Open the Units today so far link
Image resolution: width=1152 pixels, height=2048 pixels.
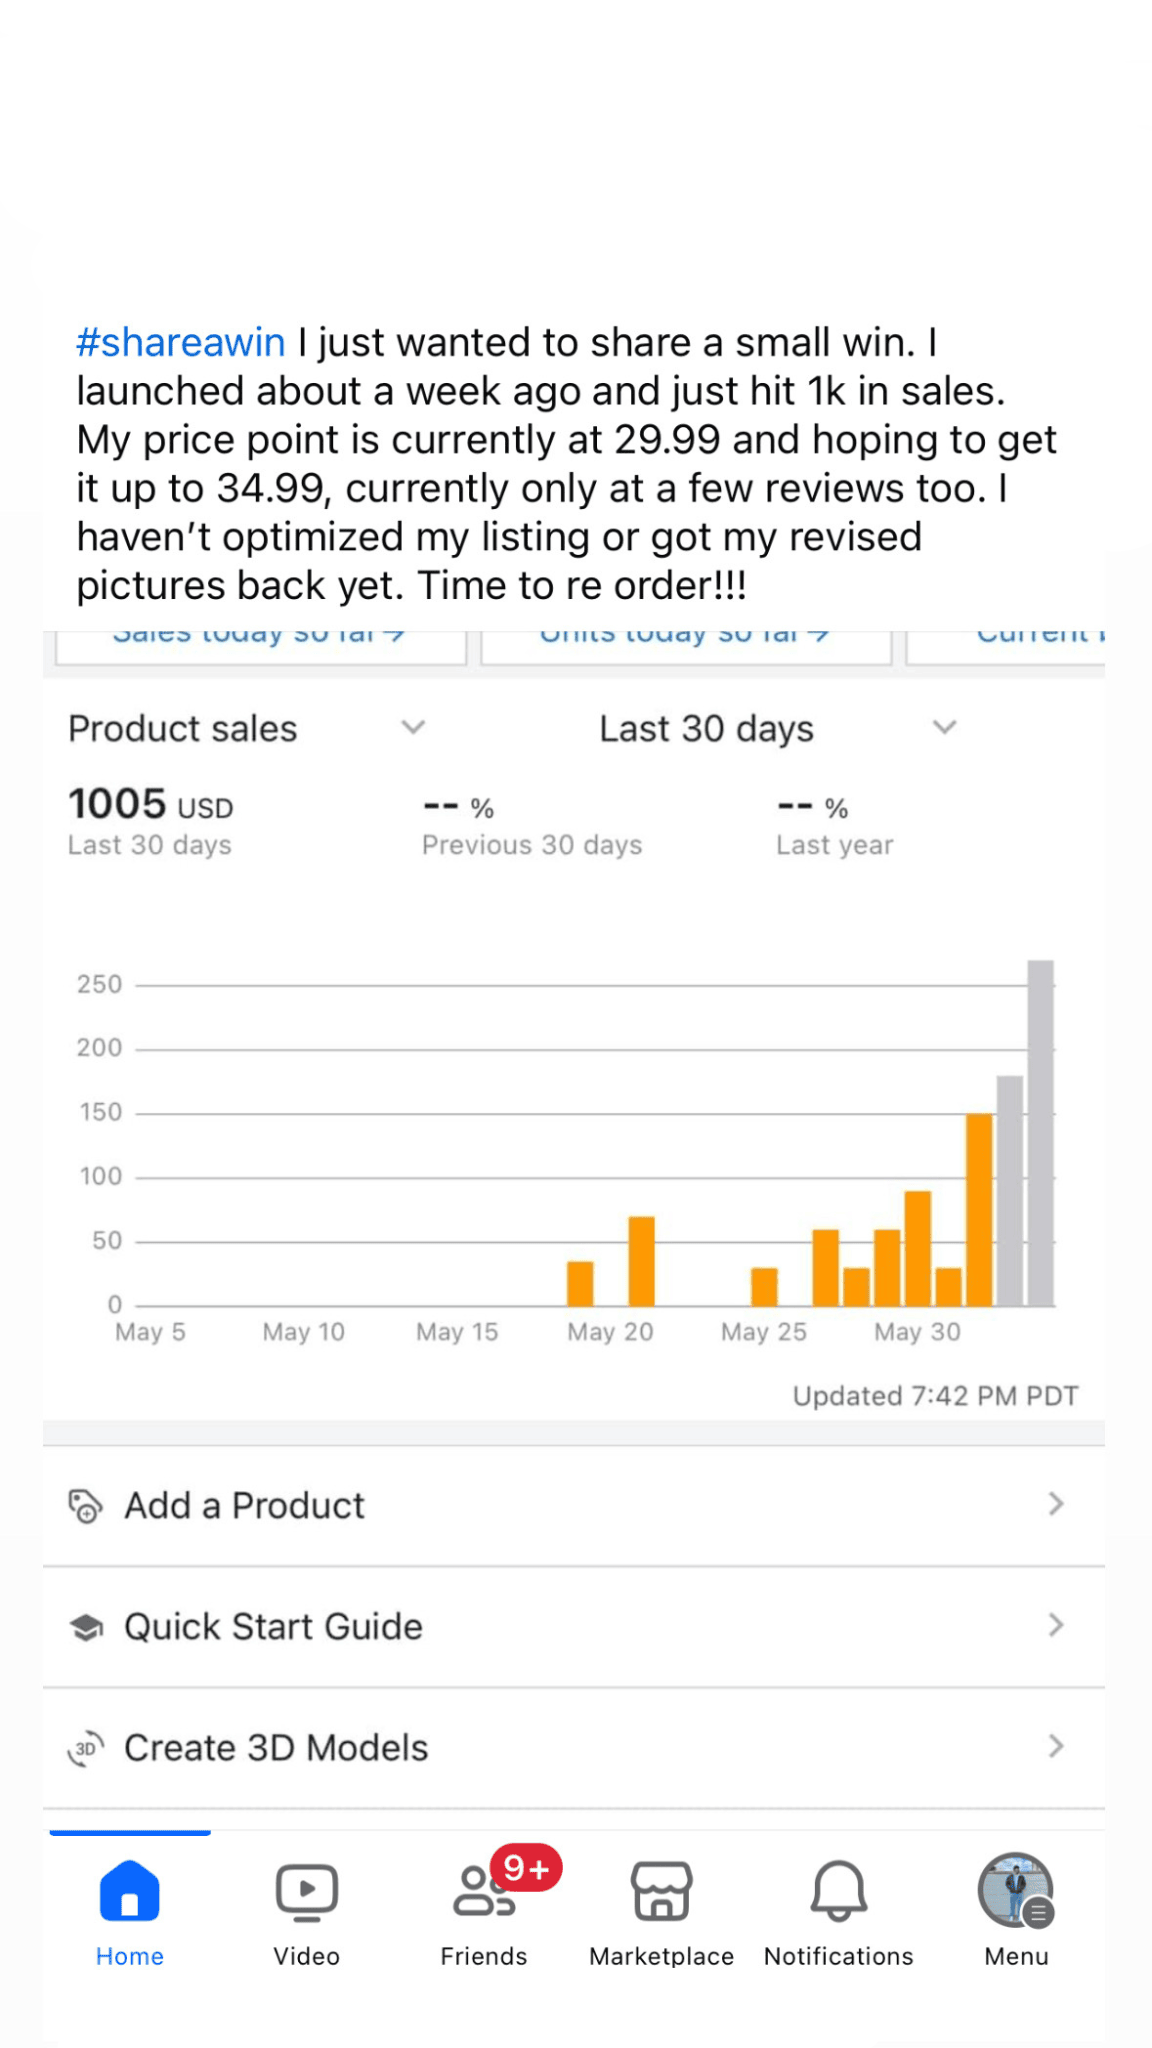(x=684, y=636)
